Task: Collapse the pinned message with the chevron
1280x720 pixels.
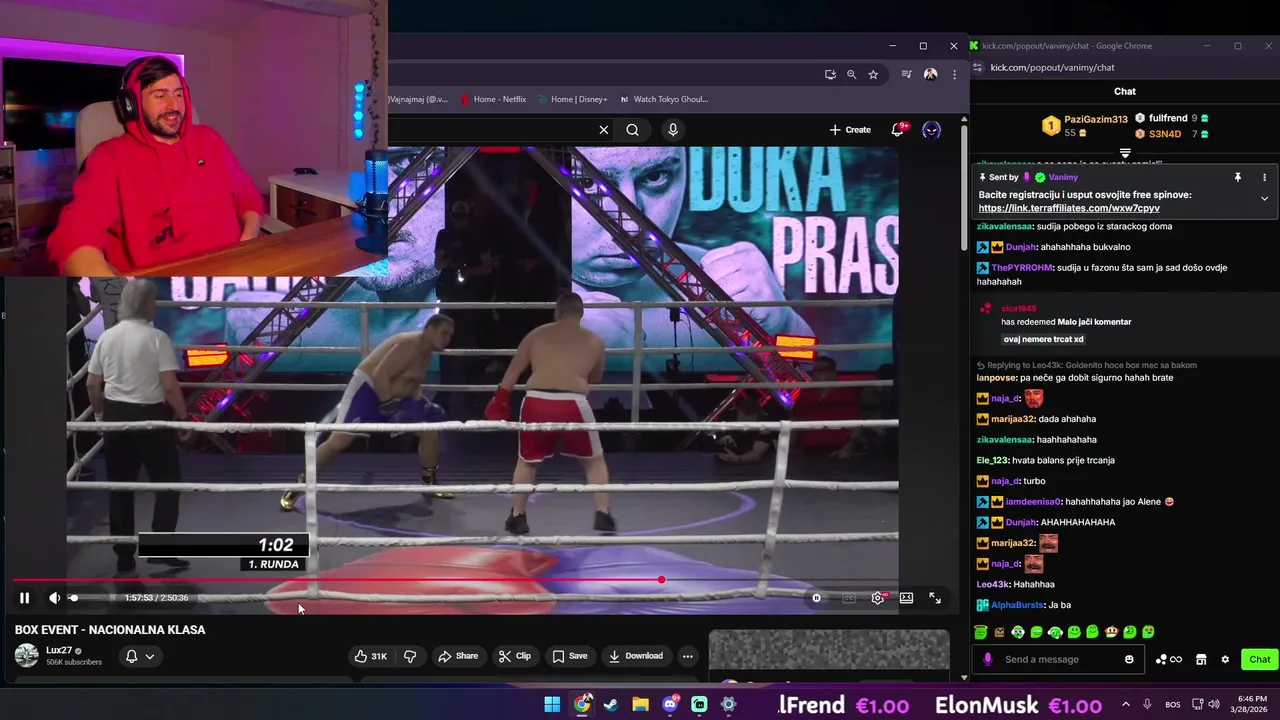Action: (x=1264, y=198)
